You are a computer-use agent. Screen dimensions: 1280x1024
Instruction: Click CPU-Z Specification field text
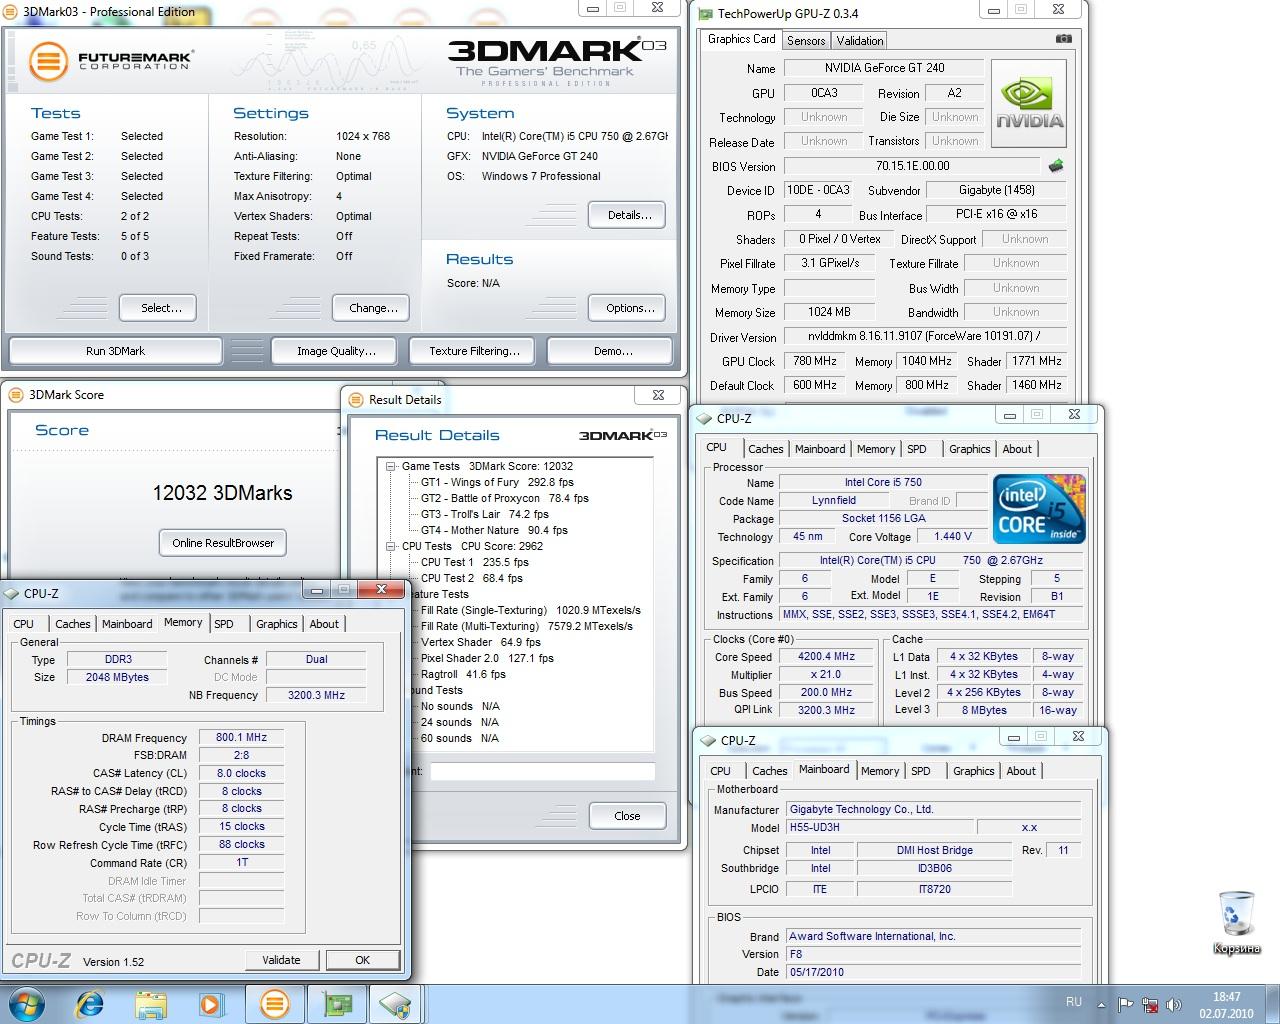[931, 560]
